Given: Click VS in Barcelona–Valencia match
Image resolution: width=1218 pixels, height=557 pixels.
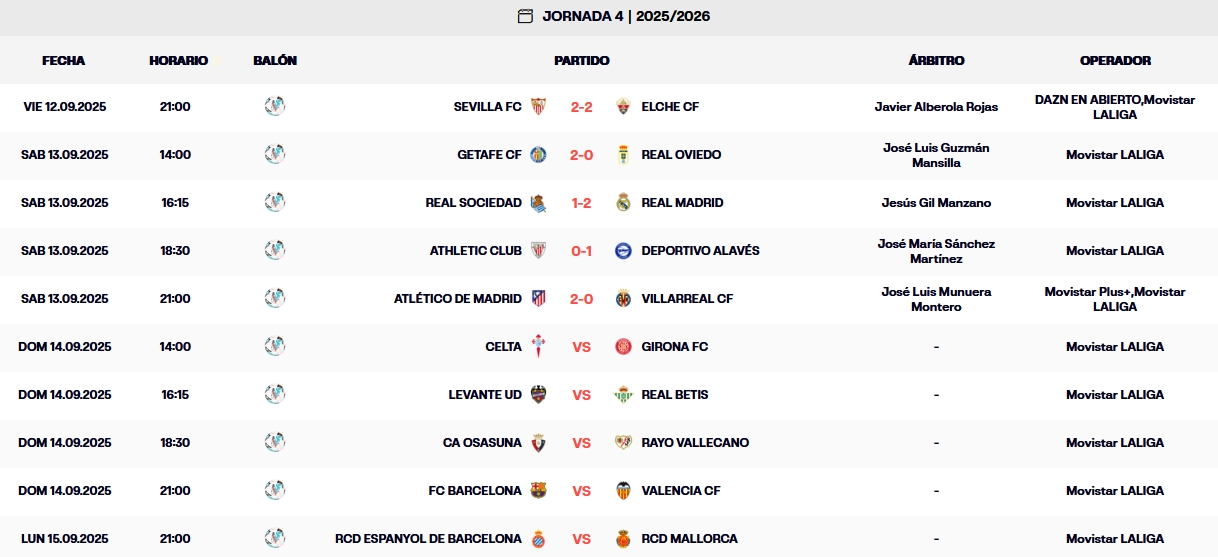Looking at the screenshot, I should pos(581,491).
